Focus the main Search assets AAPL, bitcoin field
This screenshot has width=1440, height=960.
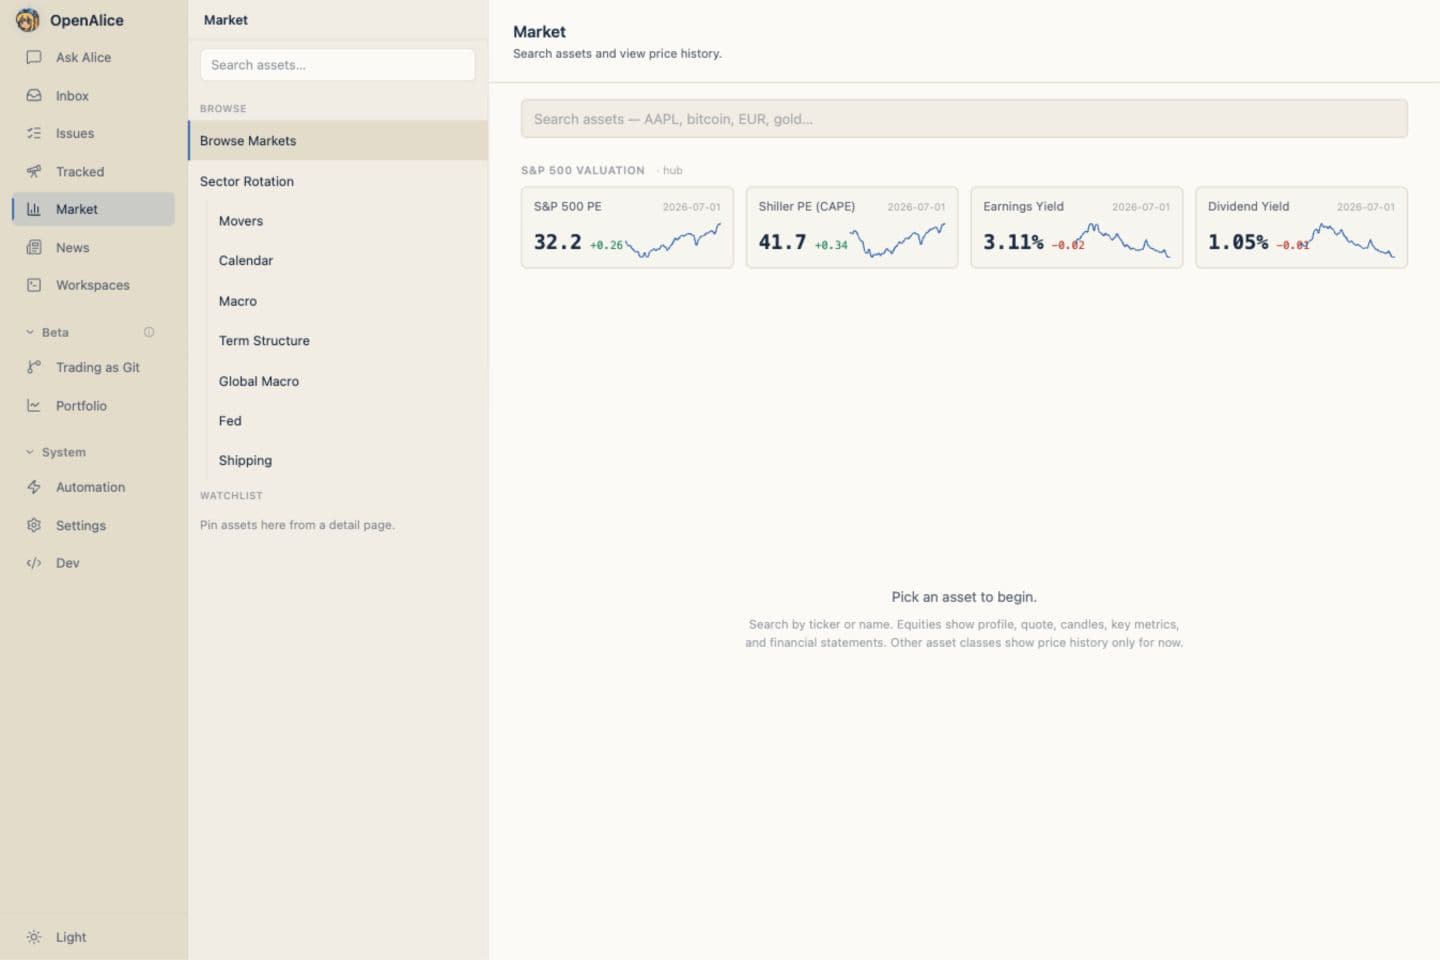click(x=964, y=119)
